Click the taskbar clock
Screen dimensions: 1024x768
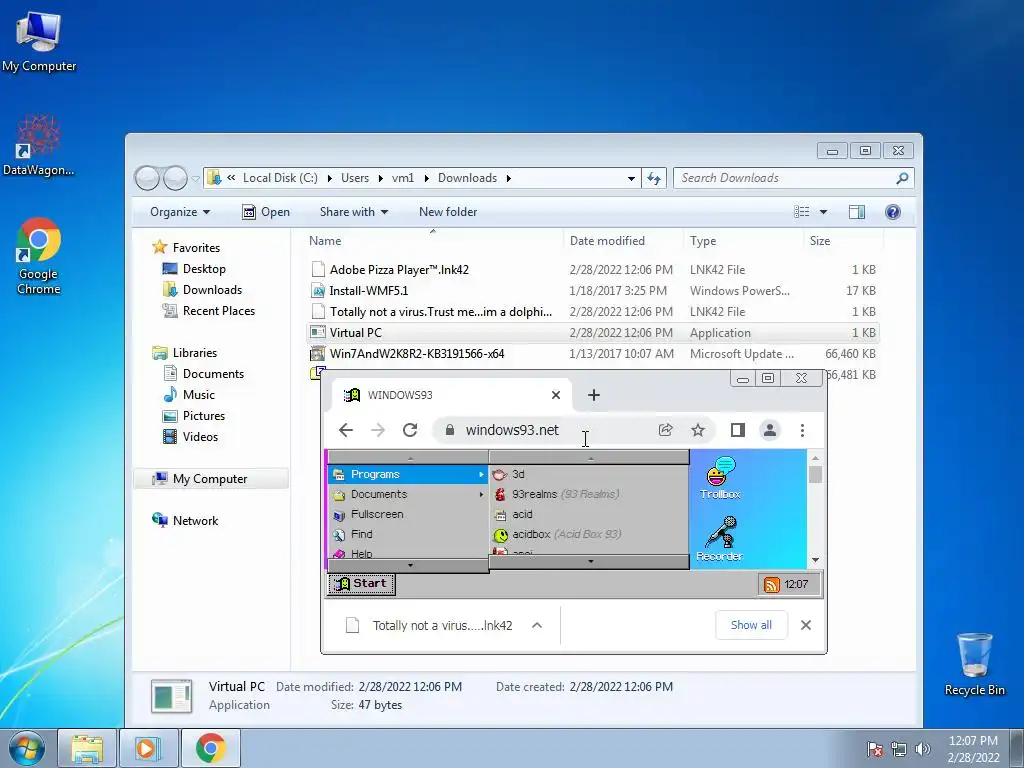click(973, 749)
